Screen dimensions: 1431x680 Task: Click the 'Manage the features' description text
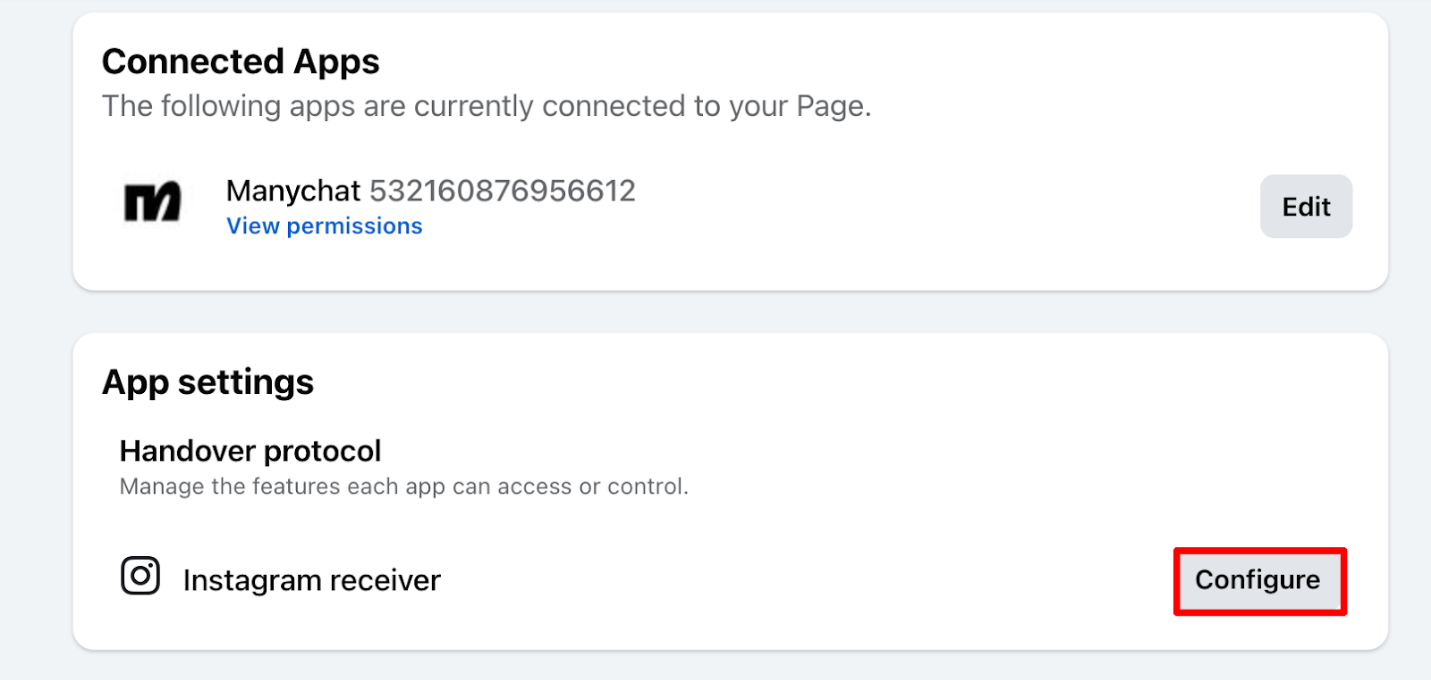[404, 488]
